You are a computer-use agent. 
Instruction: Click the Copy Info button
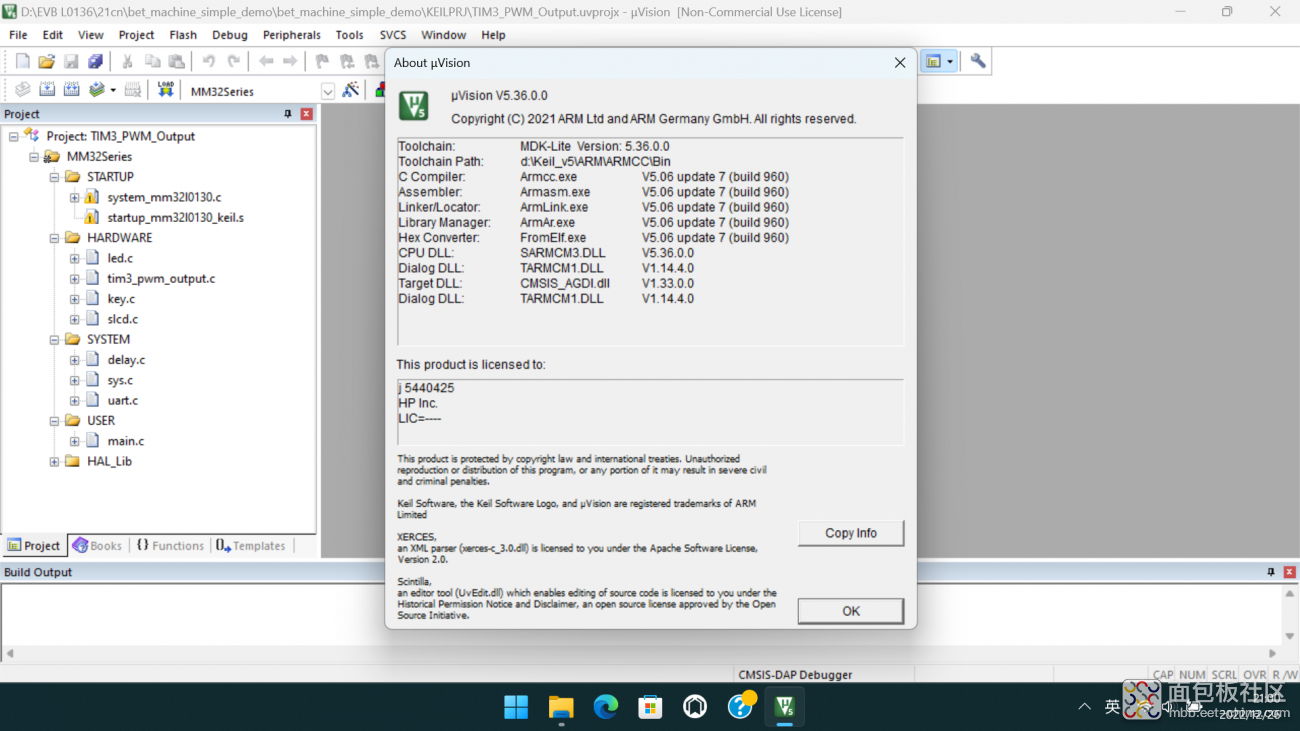pos(851,533)
